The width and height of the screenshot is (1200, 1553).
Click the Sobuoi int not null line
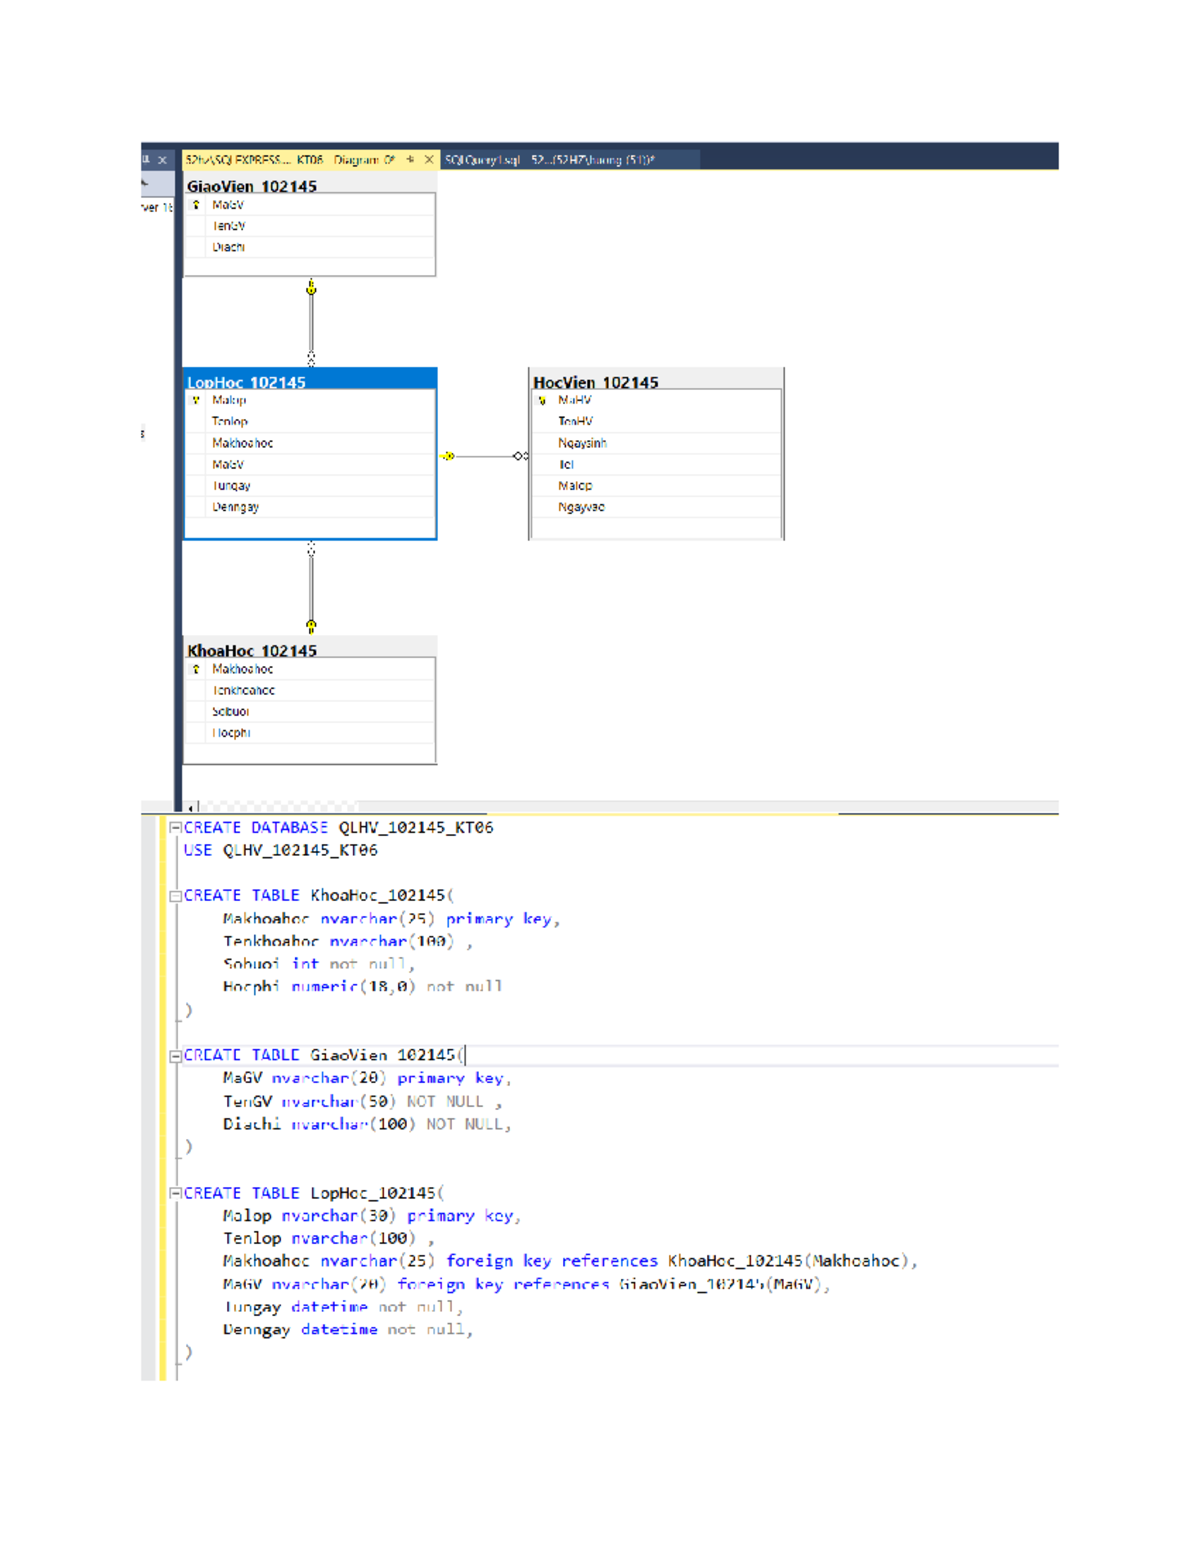point(319,964)
